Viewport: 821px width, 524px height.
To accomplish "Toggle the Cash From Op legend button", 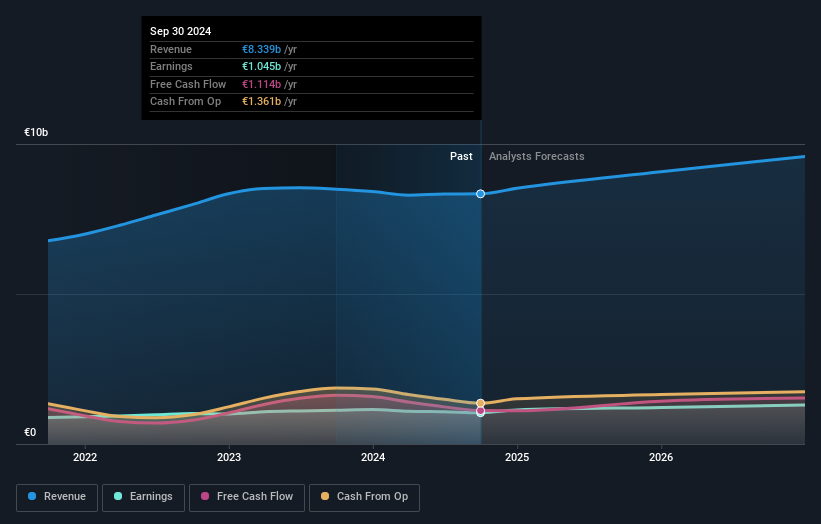I will click(x=364, y=497).
